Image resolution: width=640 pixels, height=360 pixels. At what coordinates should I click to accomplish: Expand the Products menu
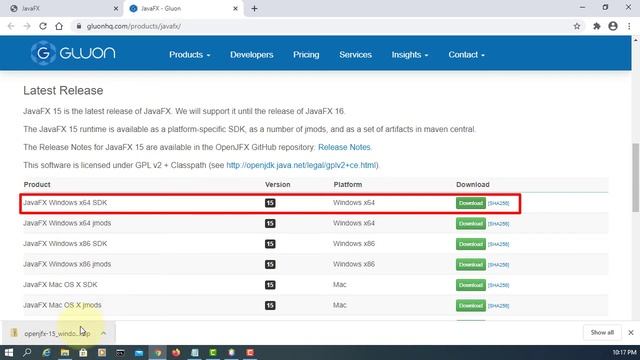point(190,55)
